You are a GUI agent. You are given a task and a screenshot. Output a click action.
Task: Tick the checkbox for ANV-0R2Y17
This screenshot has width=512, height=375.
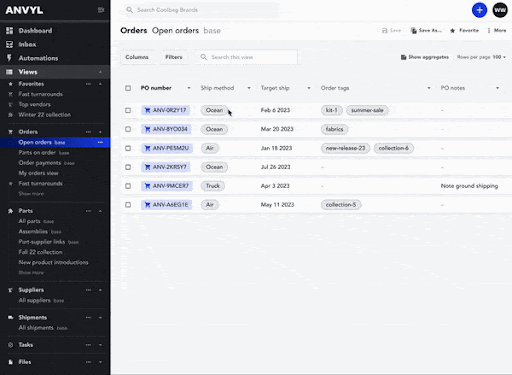tap(128, 110)
